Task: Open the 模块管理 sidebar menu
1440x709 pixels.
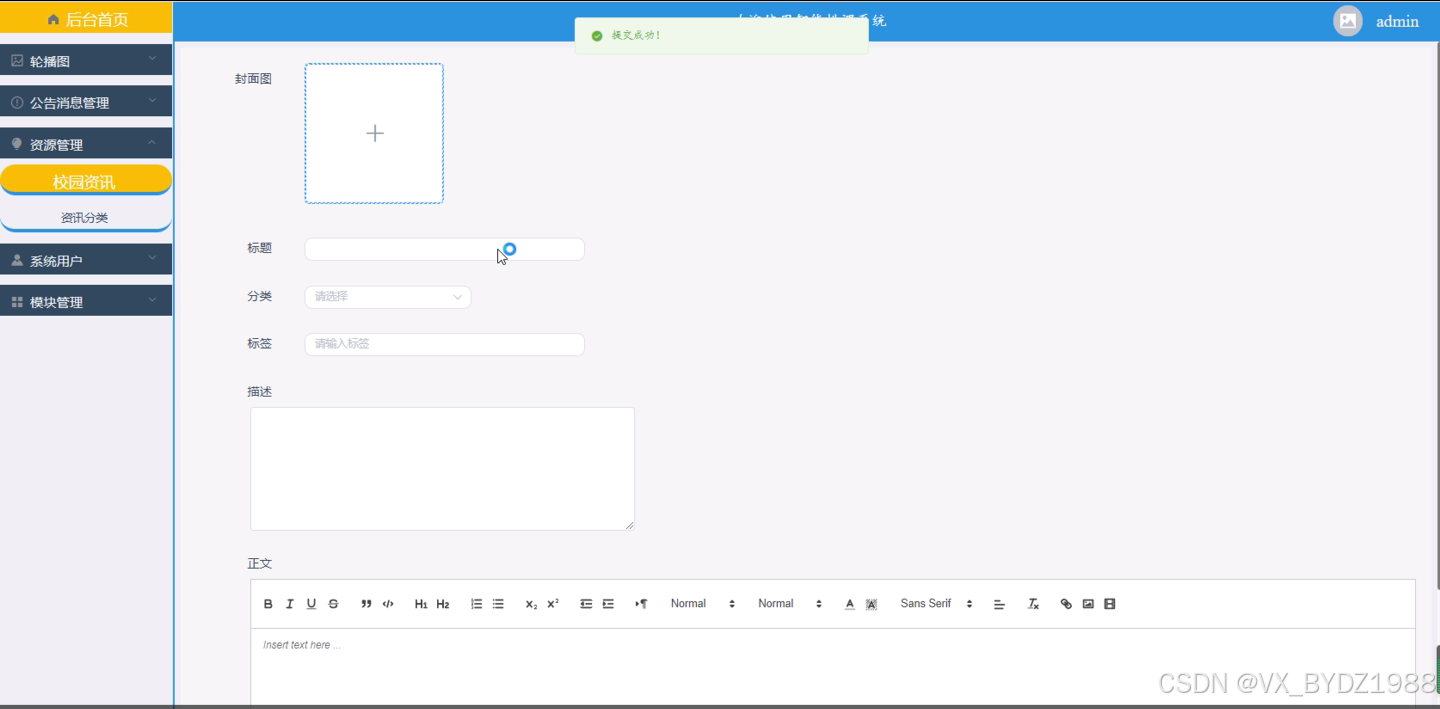Action: tap(86, 301)
